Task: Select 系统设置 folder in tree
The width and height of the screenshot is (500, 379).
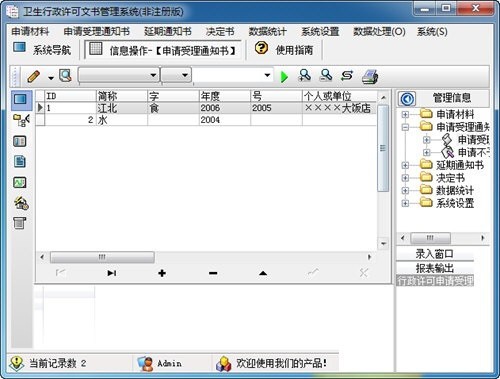Action: (447, 203)
